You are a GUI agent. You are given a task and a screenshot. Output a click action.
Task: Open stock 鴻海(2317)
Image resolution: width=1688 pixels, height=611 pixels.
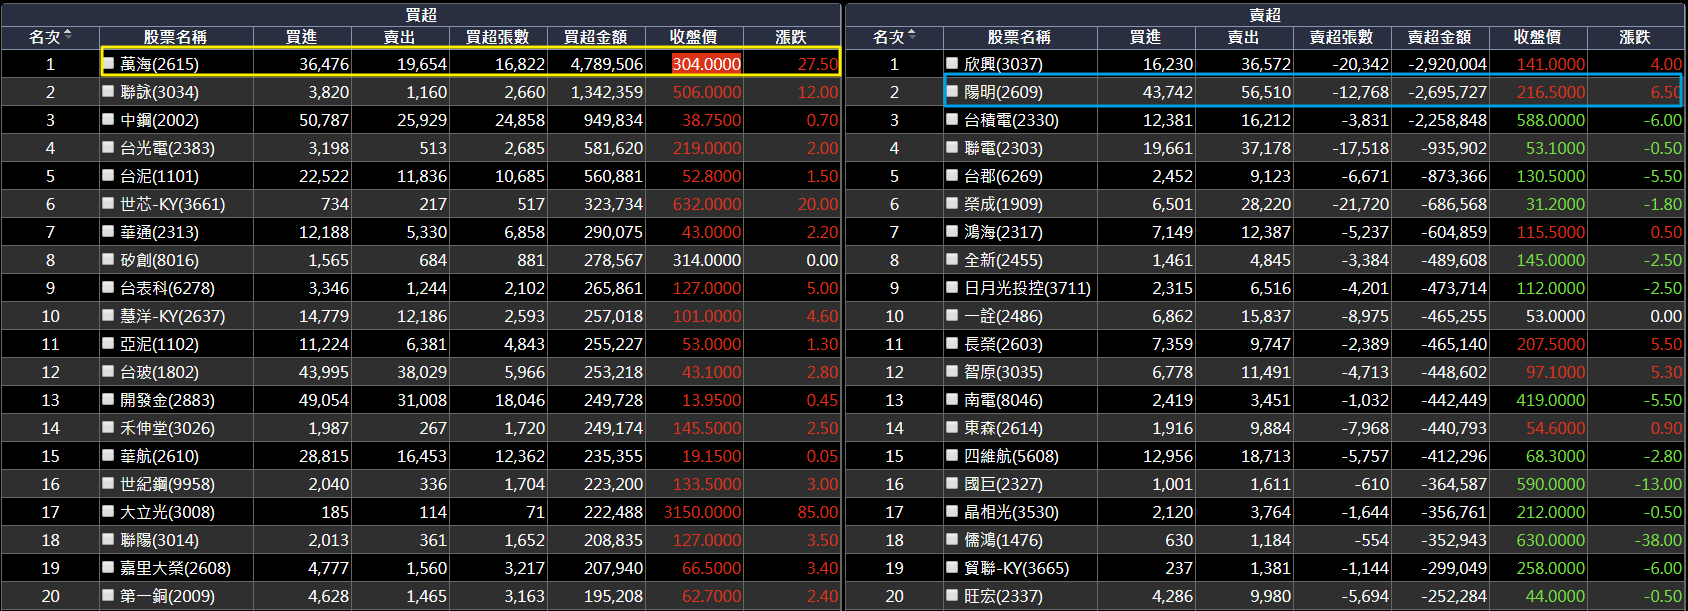(x=1003, y=232)
